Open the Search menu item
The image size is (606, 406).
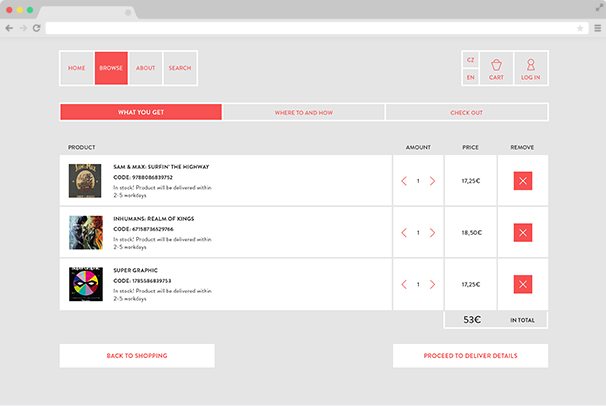(180, 68)
